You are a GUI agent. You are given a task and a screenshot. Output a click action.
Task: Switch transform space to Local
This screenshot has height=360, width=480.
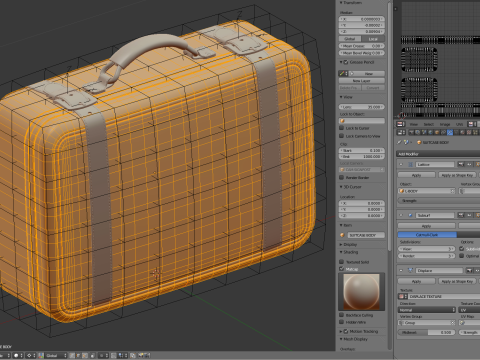(x=373, y=39)
